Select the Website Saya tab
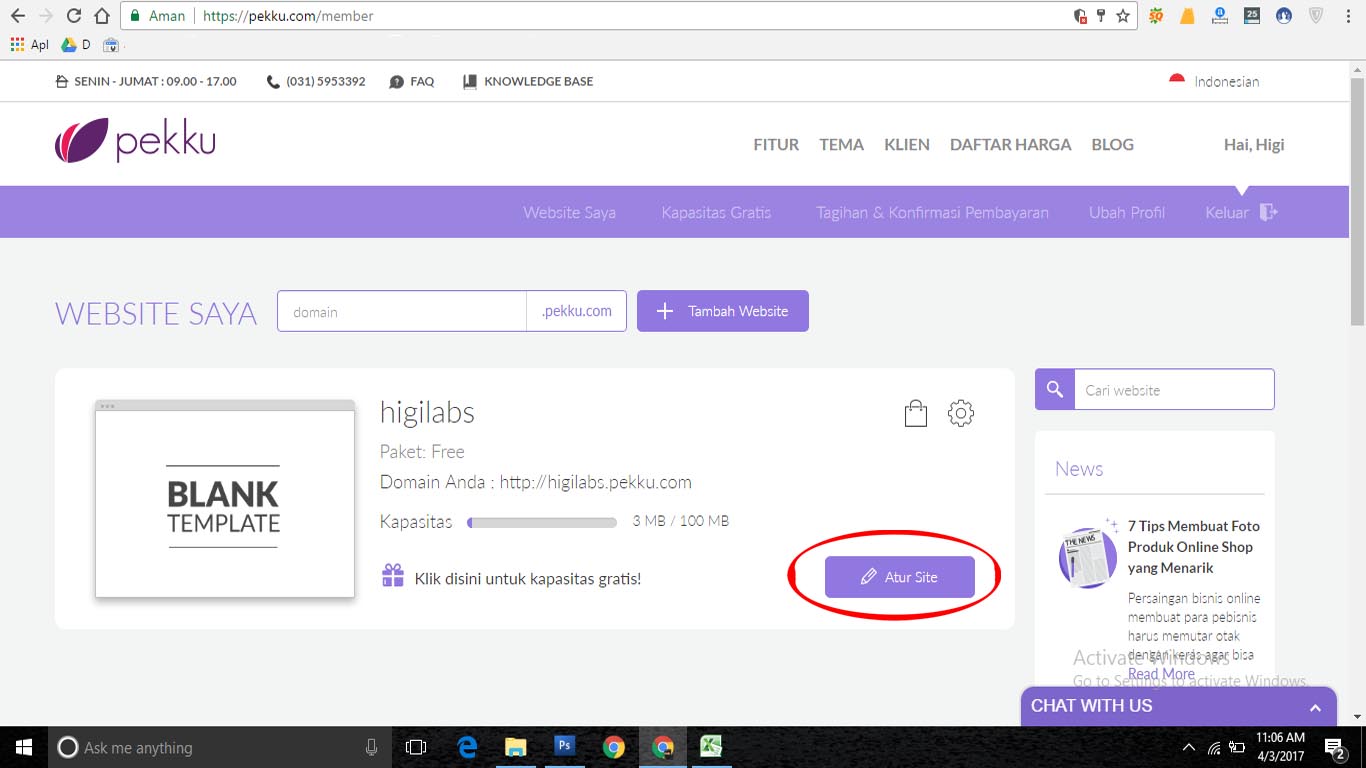The height and width of the screenshot is (768, 1366). [x=569, y=212]
